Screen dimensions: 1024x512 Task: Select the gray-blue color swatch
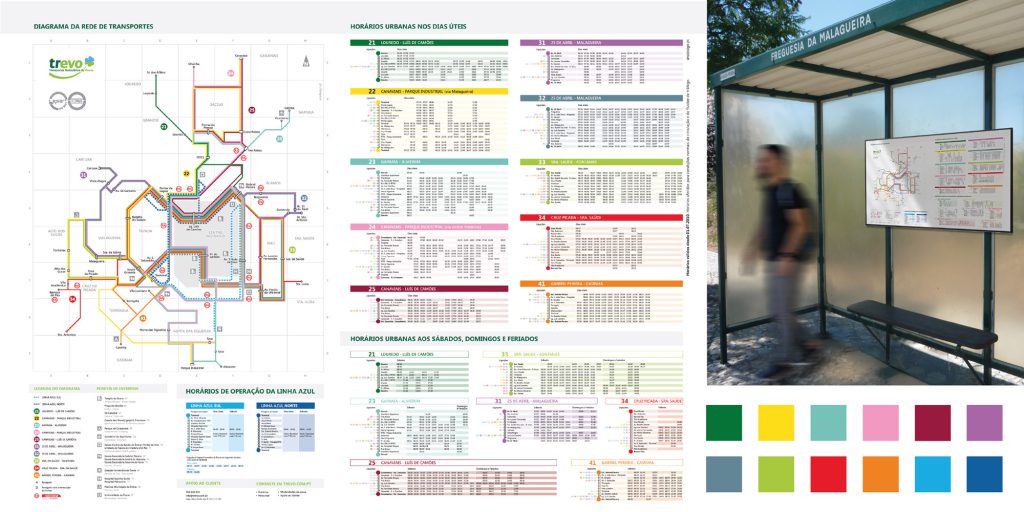point(724,474)
